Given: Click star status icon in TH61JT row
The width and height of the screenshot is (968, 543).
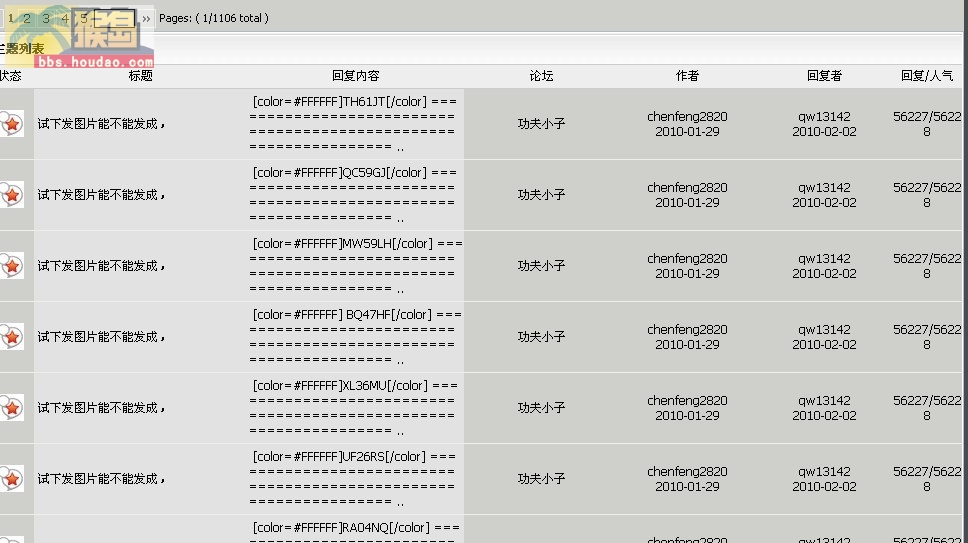Looking at the screenshot, I should pos(11,124).
